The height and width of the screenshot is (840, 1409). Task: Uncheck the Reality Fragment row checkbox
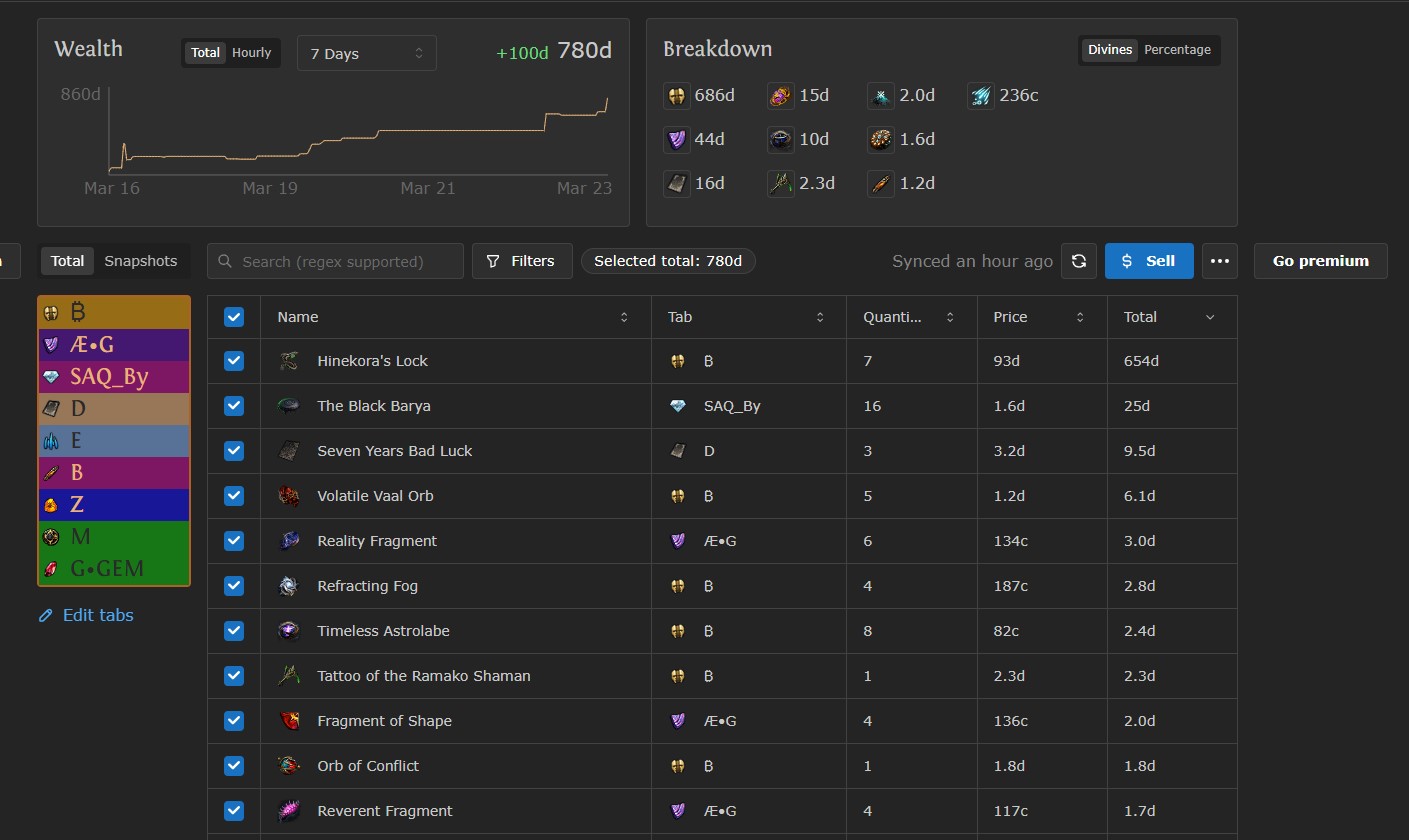[x=234, y=541]
